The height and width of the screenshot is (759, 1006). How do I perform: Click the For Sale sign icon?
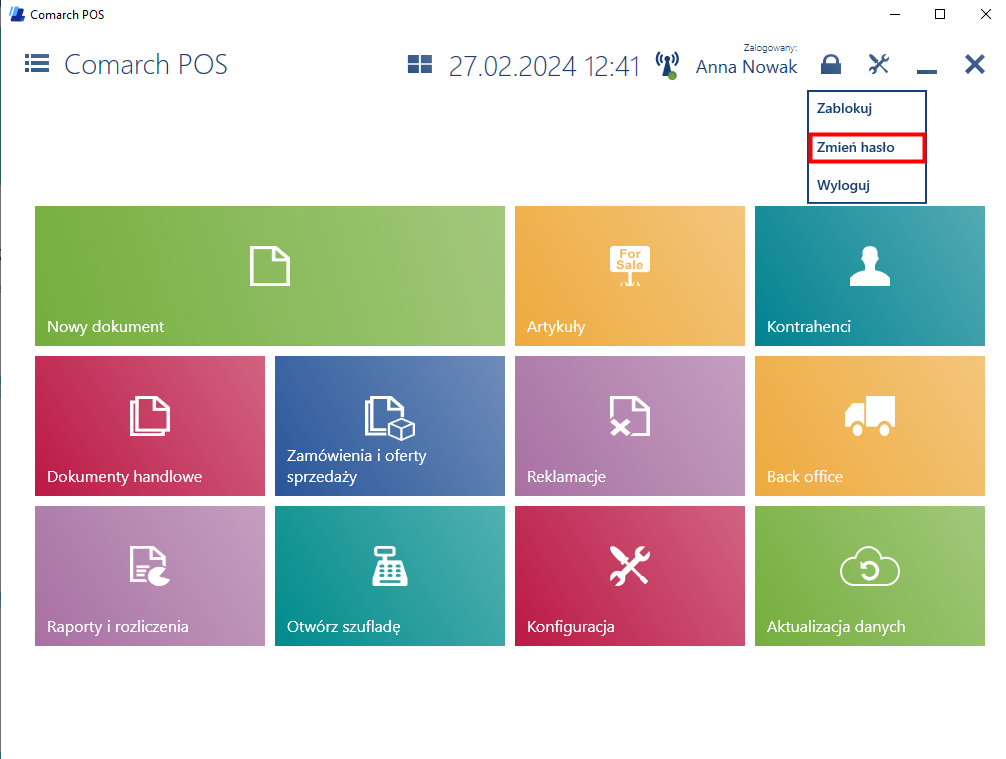pos(630,266)
